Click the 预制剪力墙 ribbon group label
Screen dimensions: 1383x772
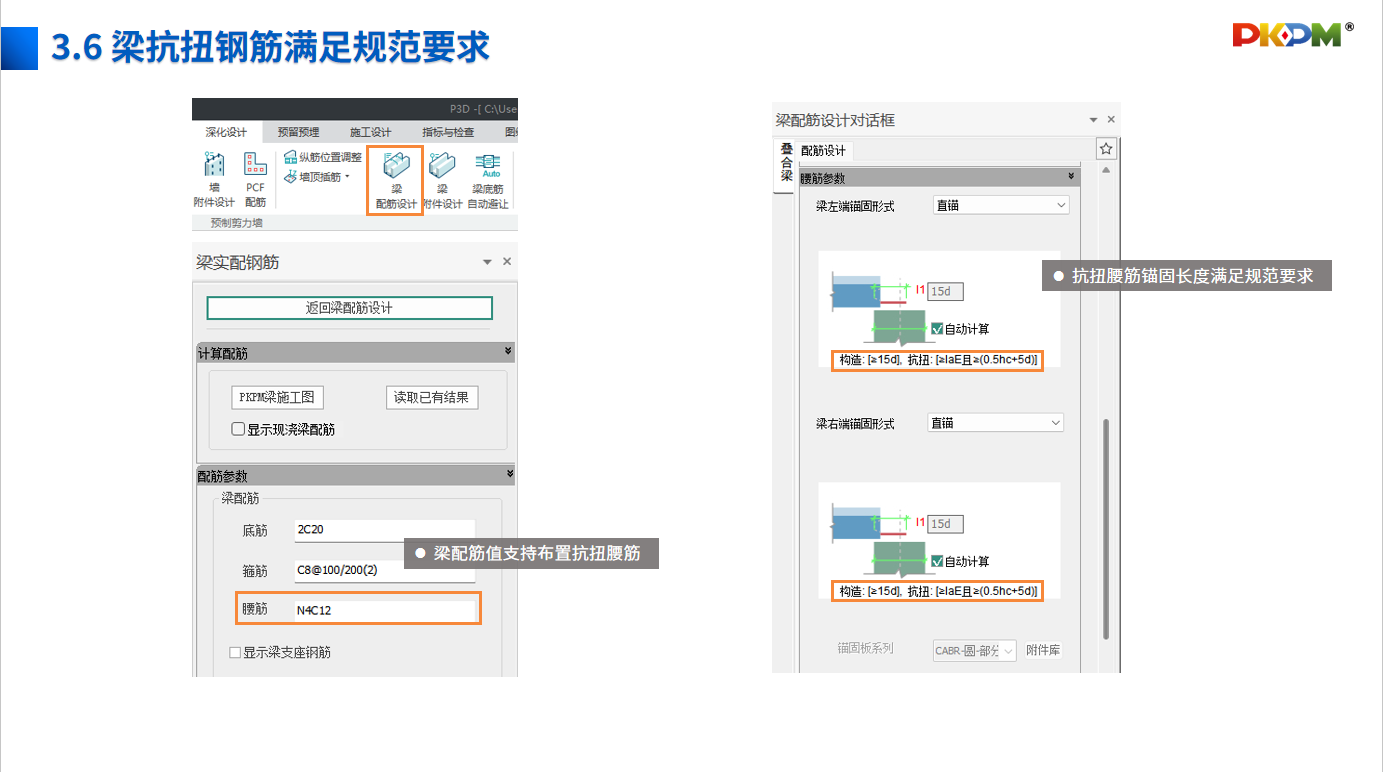pos(236,223)
